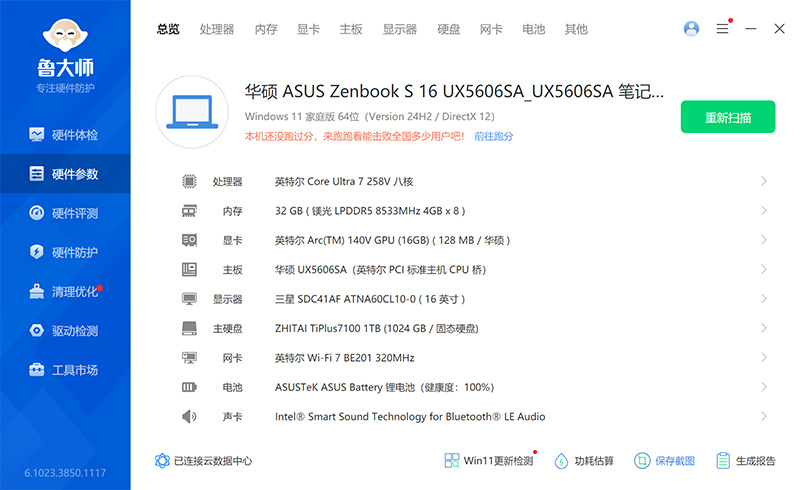Open the 硬件参数 sidebar item

pyautogui.click(x=65, y=174)
